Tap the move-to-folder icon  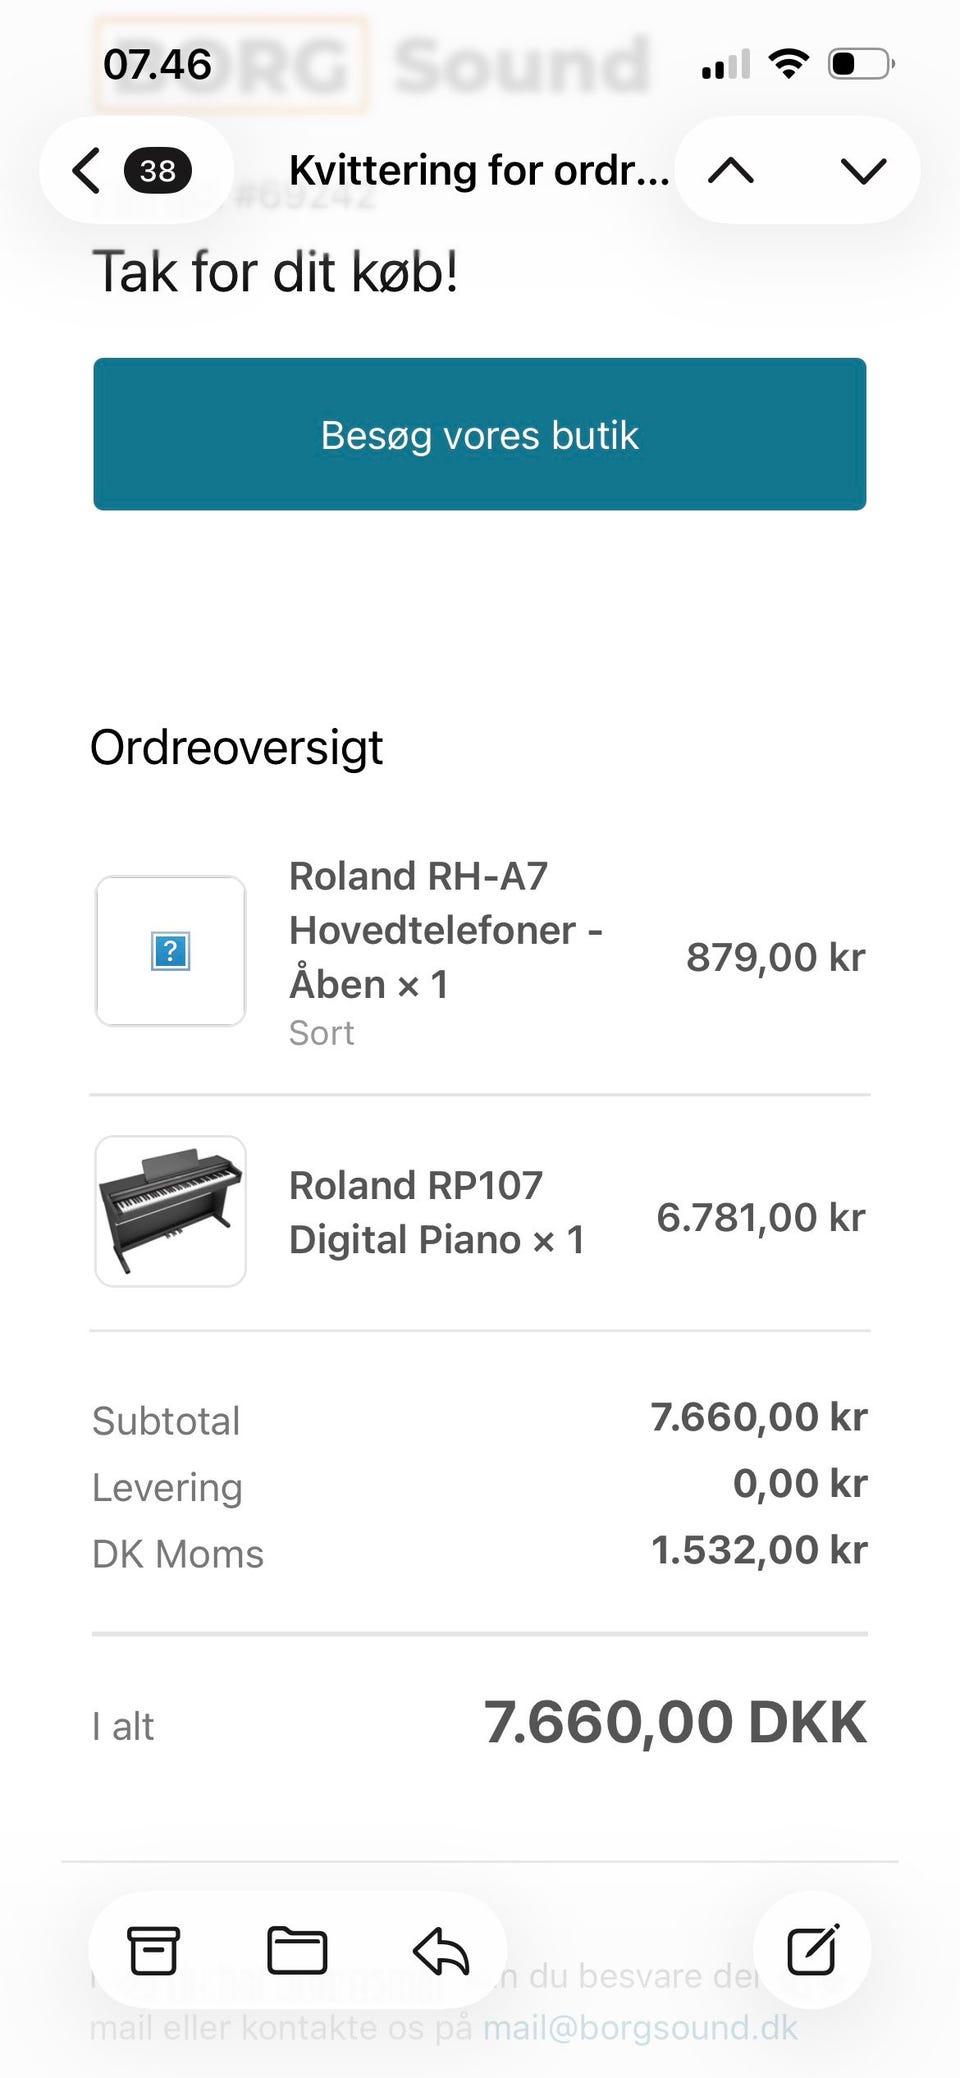click(x=297, y=1950)
